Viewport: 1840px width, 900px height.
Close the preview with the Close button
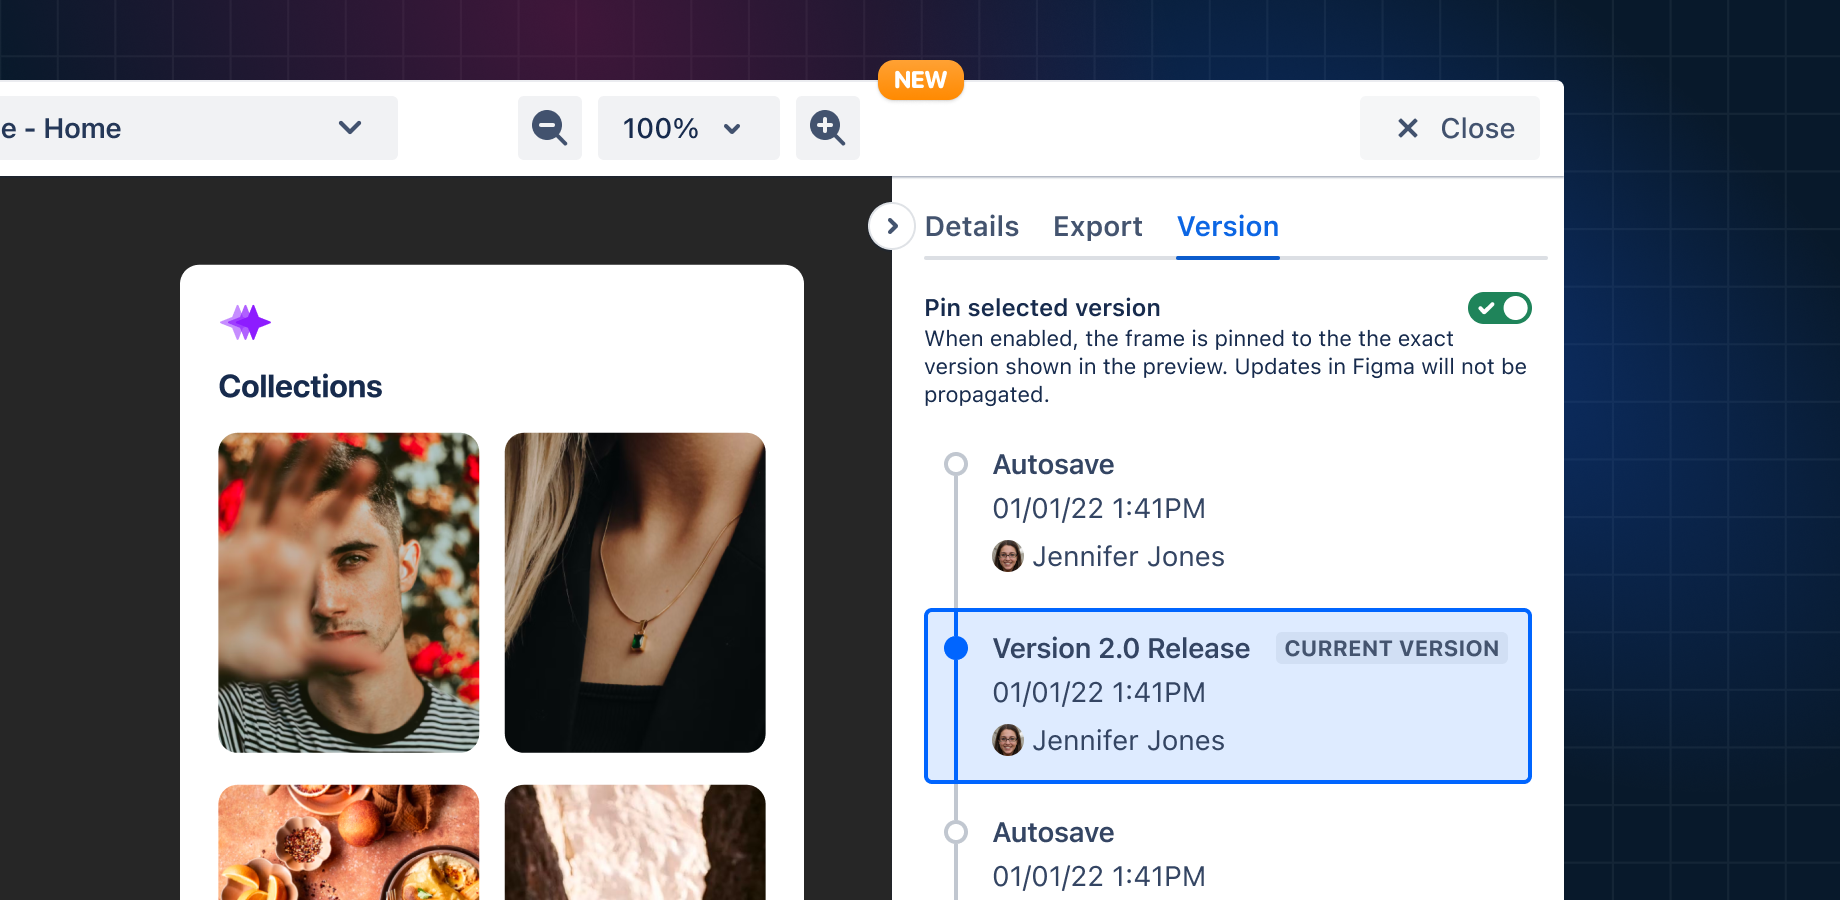[x=1449, y=128]
